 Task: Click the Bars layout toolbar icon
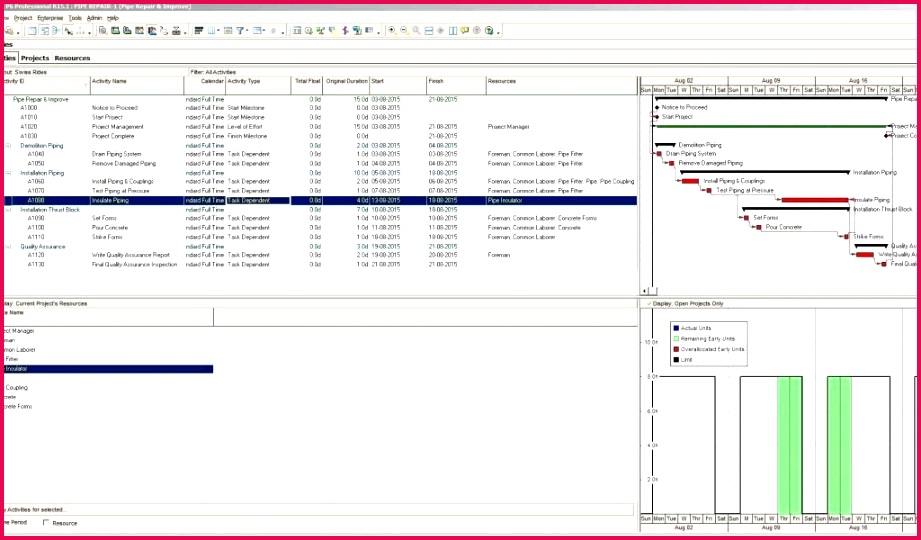click(199, 31)
